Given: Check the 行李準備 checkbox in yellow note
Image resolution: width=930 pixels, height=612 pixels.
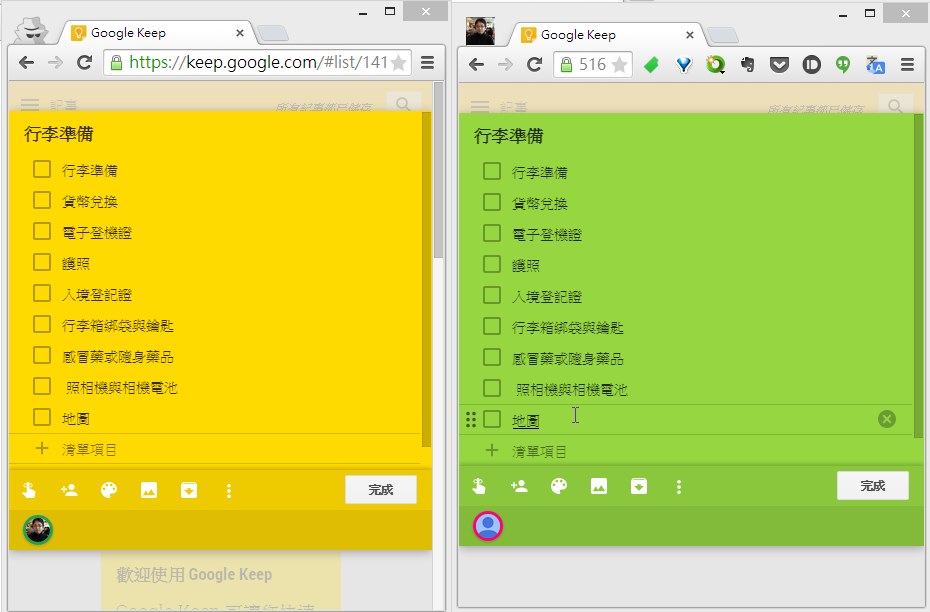Looking at the screenshot, I should (x=42, y=169).
